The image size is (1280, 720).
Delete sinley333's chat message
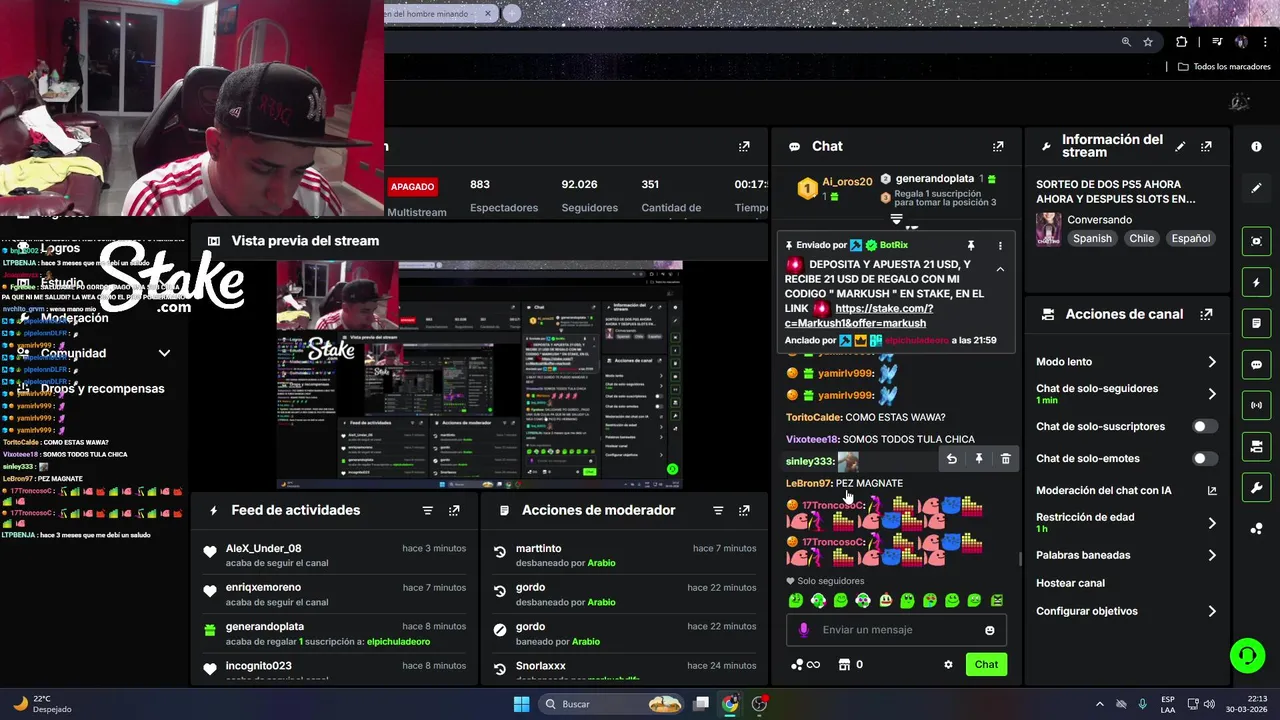point(1006,459)
